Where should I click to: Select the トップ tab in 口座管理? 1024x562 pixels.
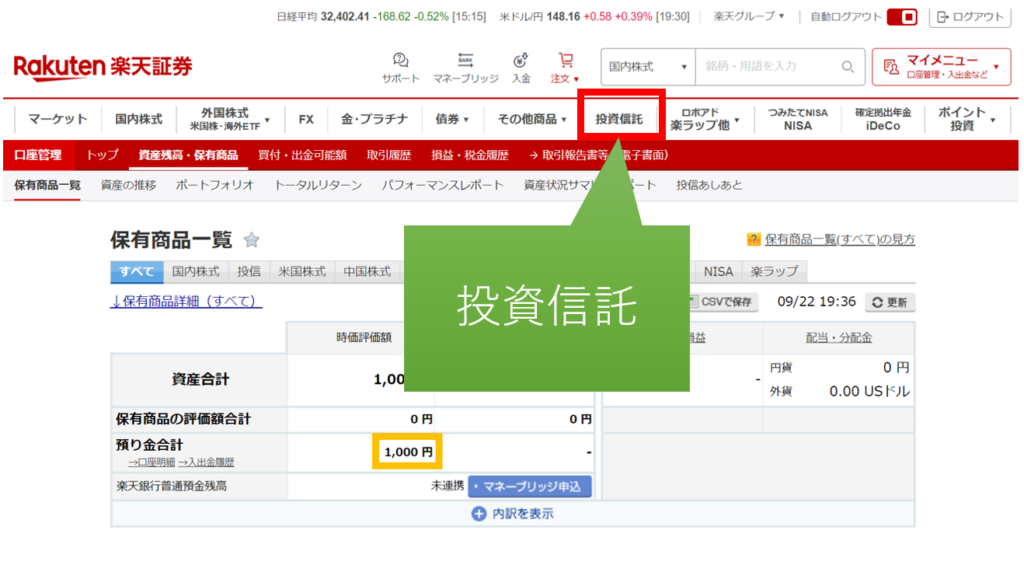pos(103,155)
